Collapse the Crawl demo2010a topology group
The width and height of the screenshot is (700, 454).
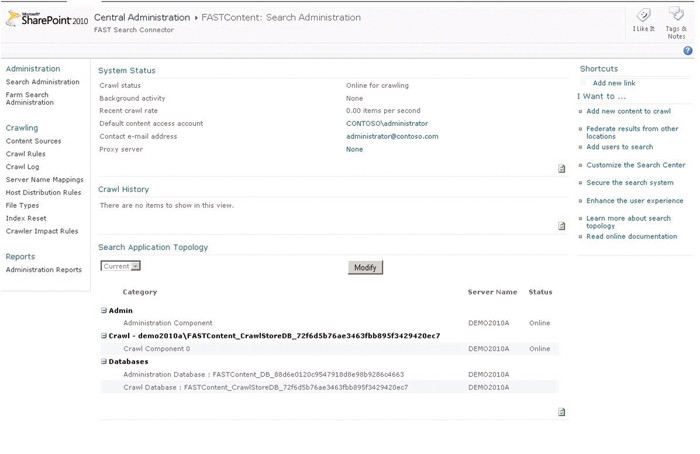pyautogui.click(x=104, y=336)
